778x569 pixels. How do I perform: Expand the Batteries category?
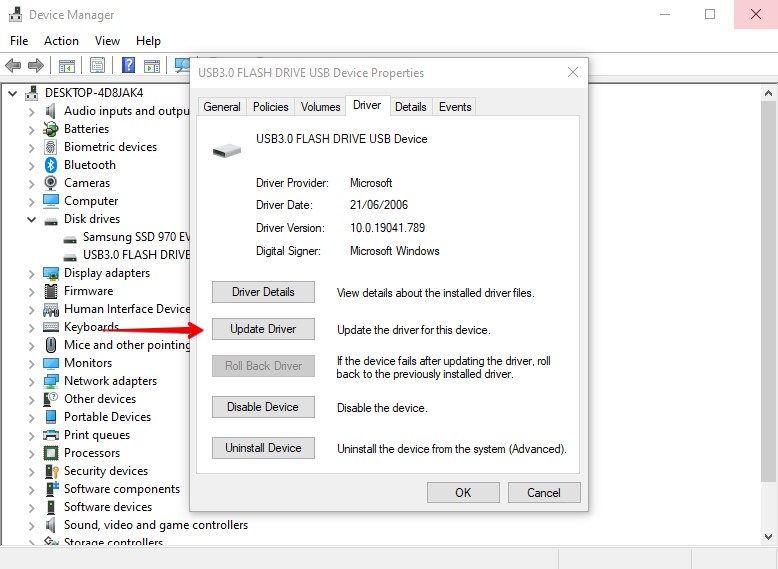pyautogui.click(x=31, y=129)
